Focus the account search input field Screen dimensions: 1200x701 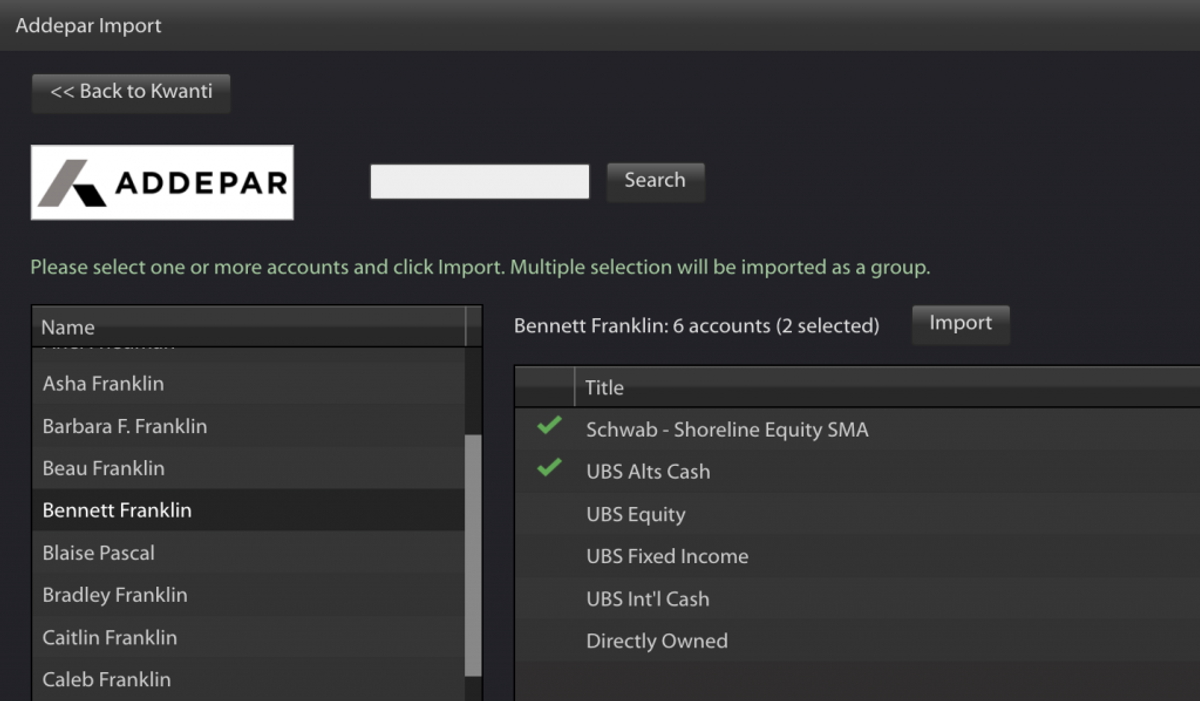pos(479,181)
